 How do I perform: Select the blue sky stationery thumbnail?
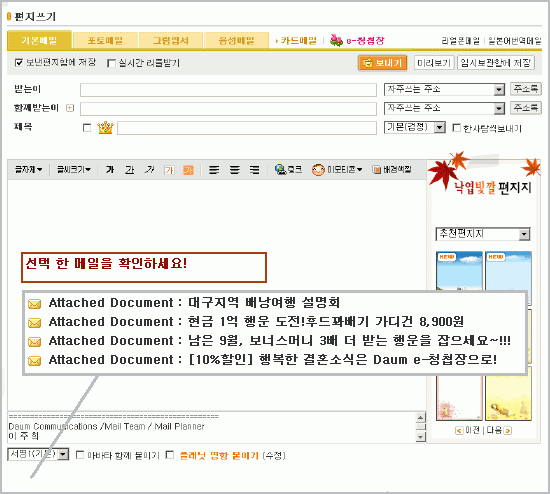(x=459, y=271)
